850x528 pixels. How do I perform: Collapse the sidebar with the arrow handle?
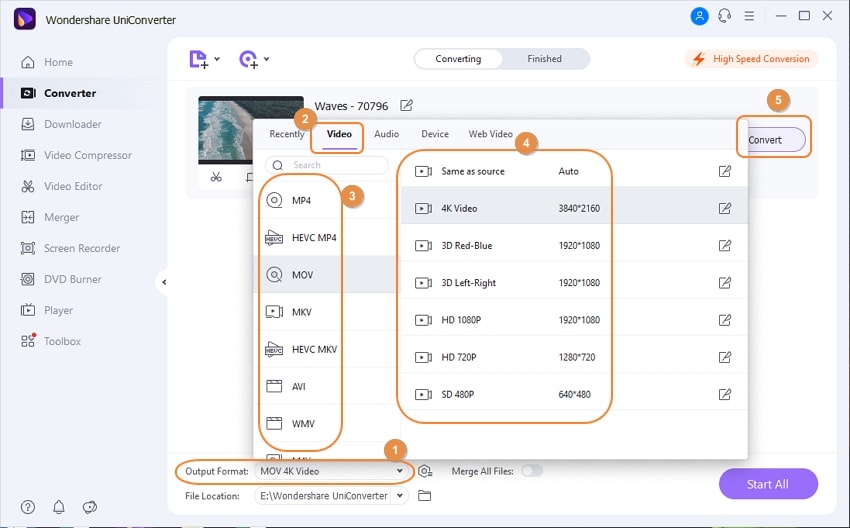163,282
